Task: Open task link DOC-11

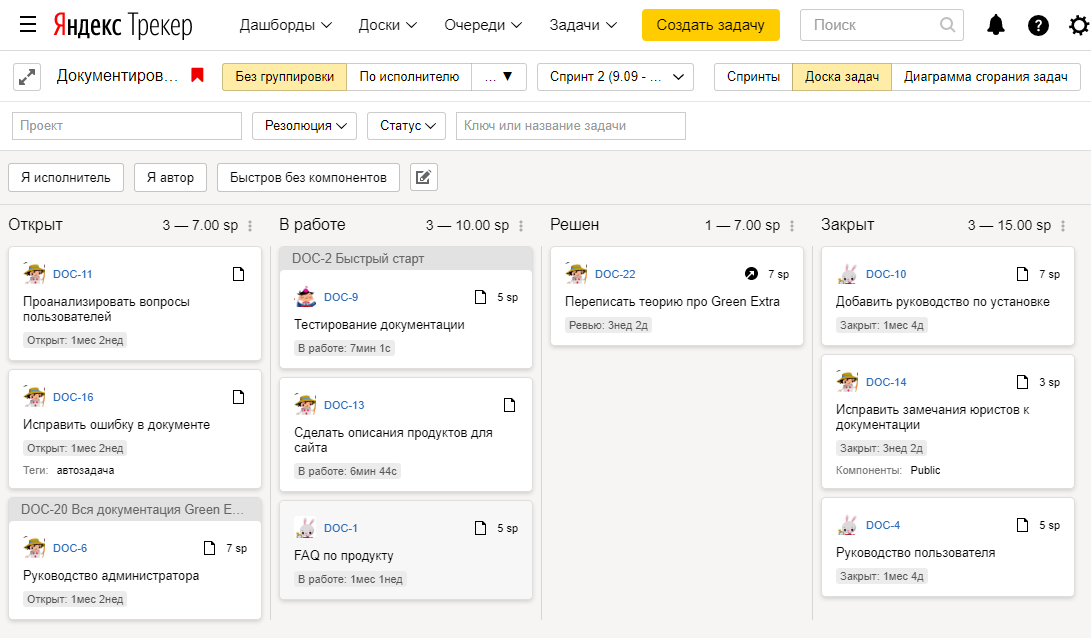Action: tap(73, 274)
